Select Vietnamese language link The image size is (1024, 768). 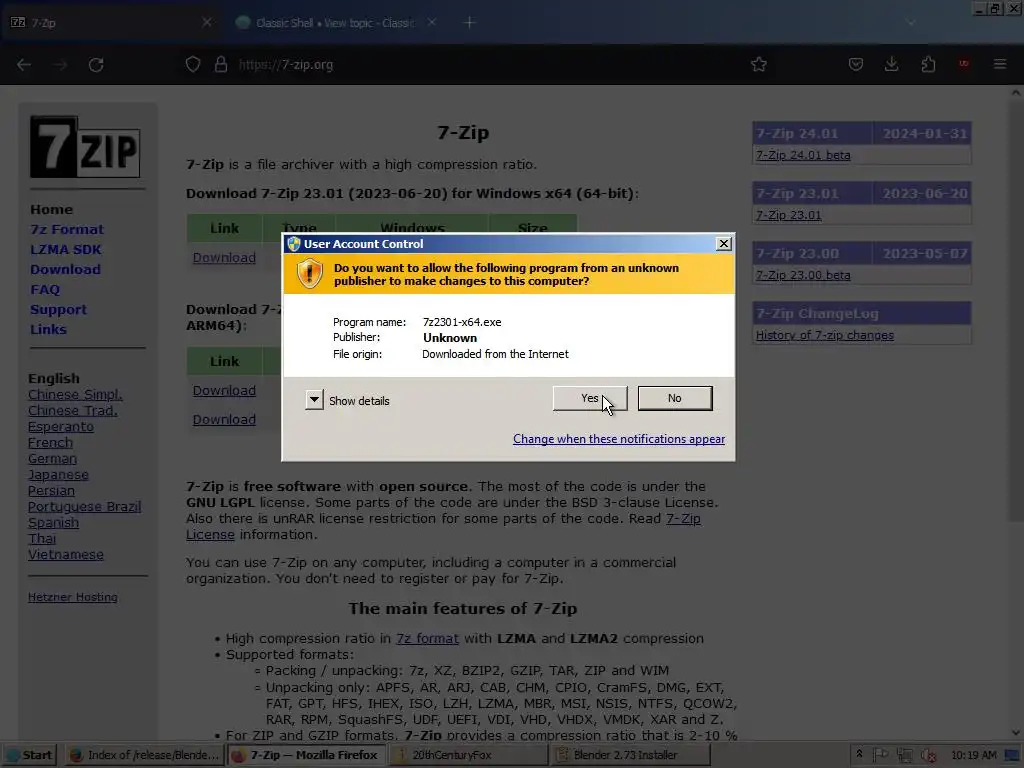point(66,554)
